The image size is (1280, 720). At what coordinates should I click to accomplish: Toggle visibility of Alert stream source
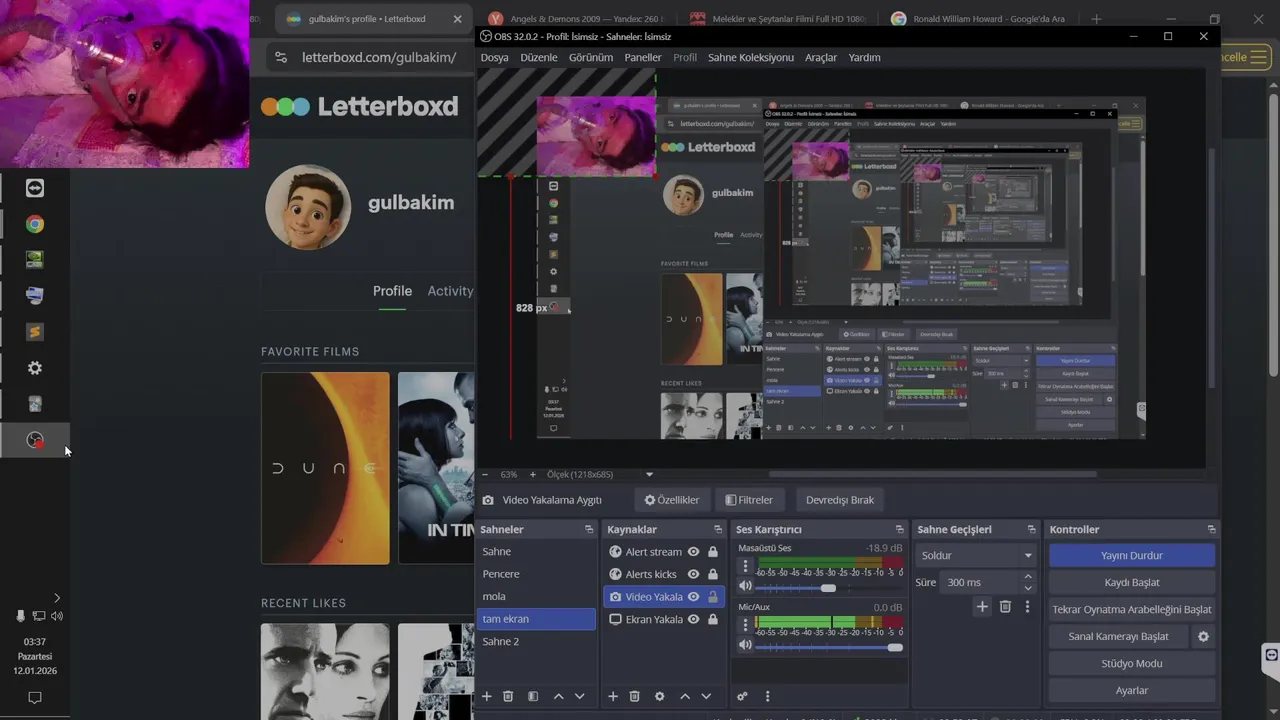[x=693, y=552]
